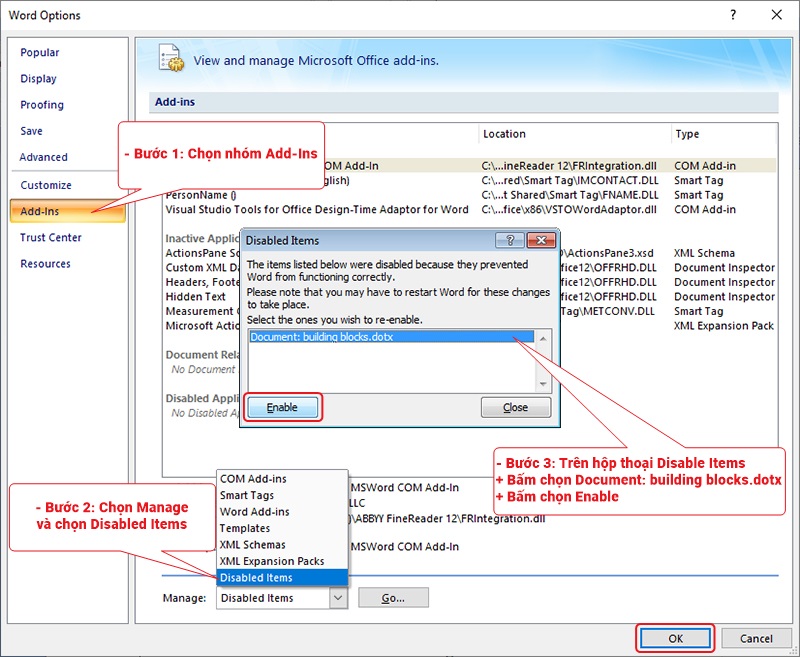Image resolution: width=800 pixels, height=657 pixels.
Task: Switch to the Display options category
Action: tap(38, 79)
